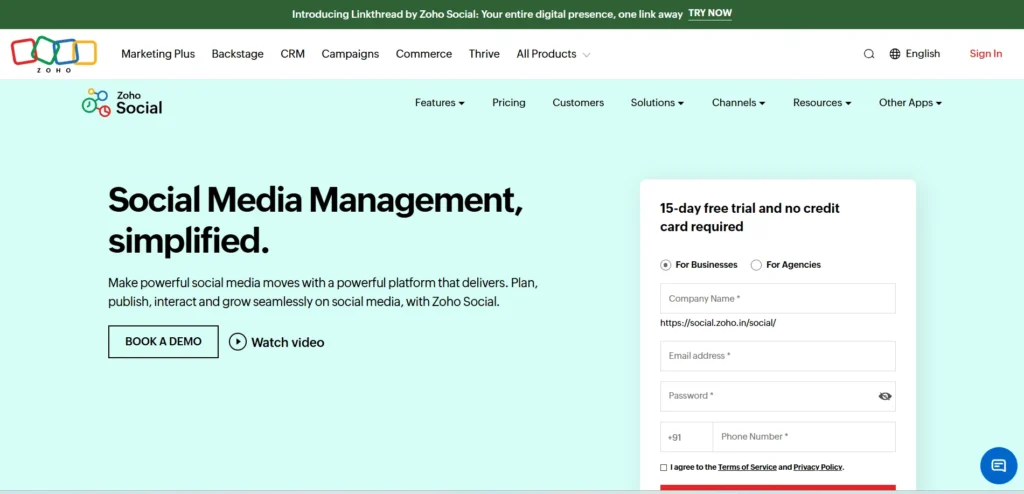Click the Zoho Social logo
Screen dimensions: 1024x494
(122, 103)
